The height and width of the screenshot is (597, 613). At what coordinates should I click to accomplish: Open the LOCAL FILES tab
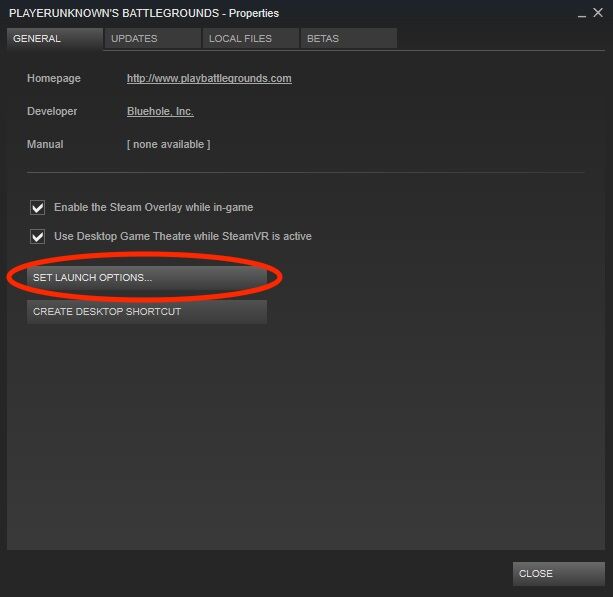pos(251,38)
